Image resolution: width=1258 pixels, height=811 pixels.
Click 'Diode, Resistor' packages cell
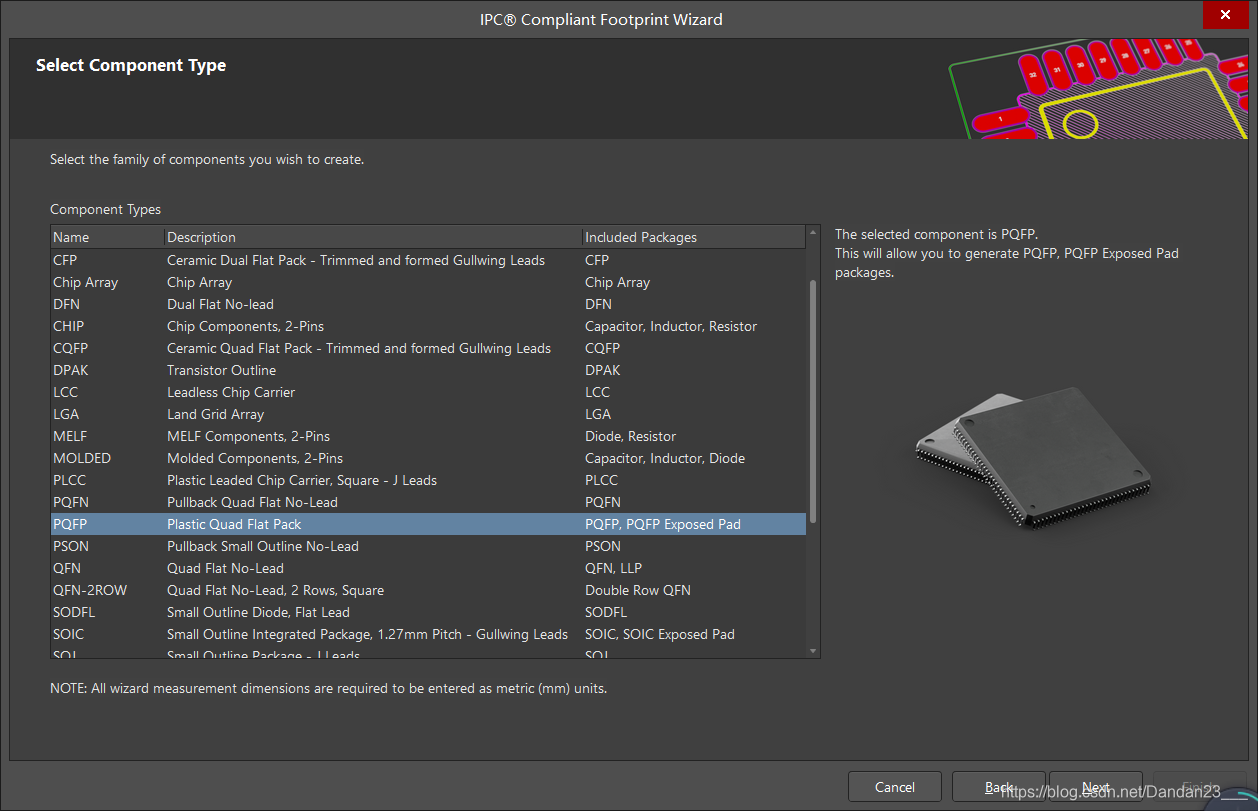[630, 436]
